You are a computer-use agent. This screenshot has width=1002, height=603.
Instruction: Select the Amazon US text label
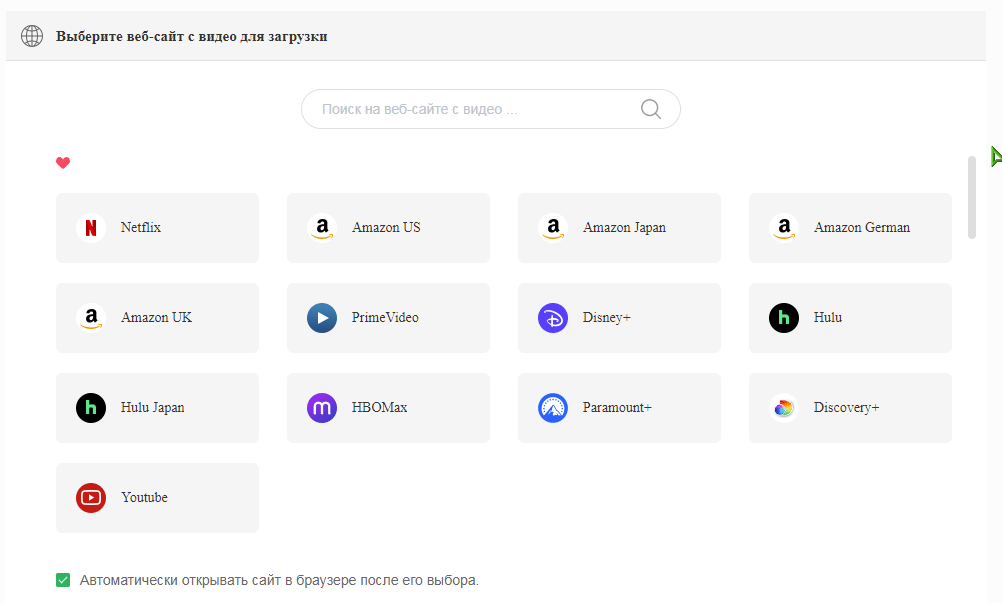point(386,227)
